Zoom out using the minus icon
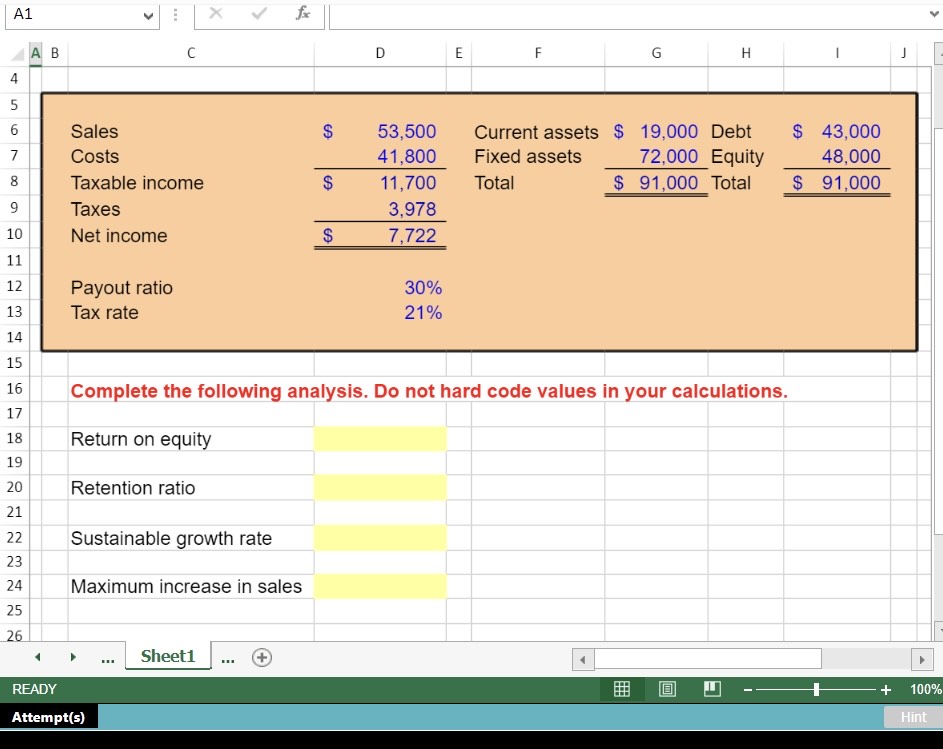Screen dimensions: 943x749 pos(745,689)
